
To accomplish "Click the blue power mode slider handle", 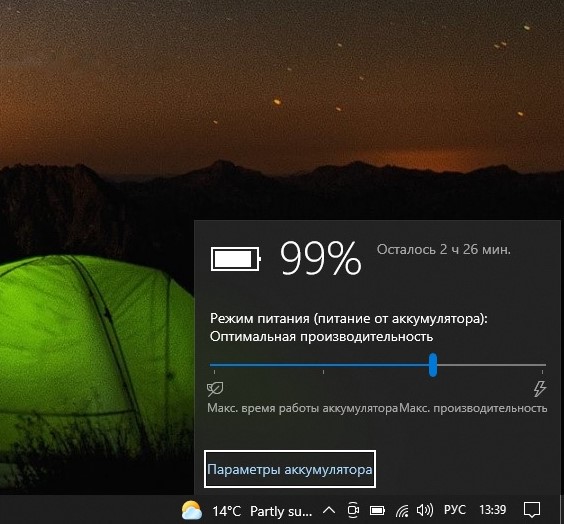I will coord(433,365).
